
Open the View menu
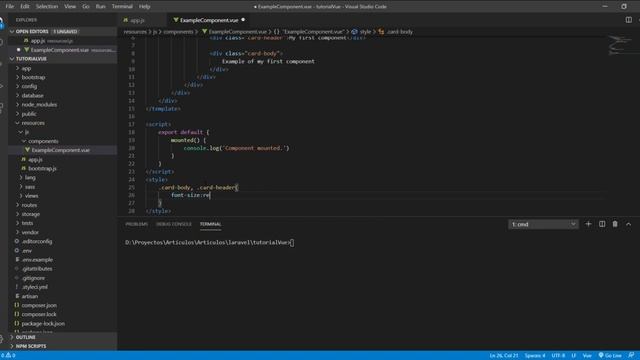(x=70, y=7)
